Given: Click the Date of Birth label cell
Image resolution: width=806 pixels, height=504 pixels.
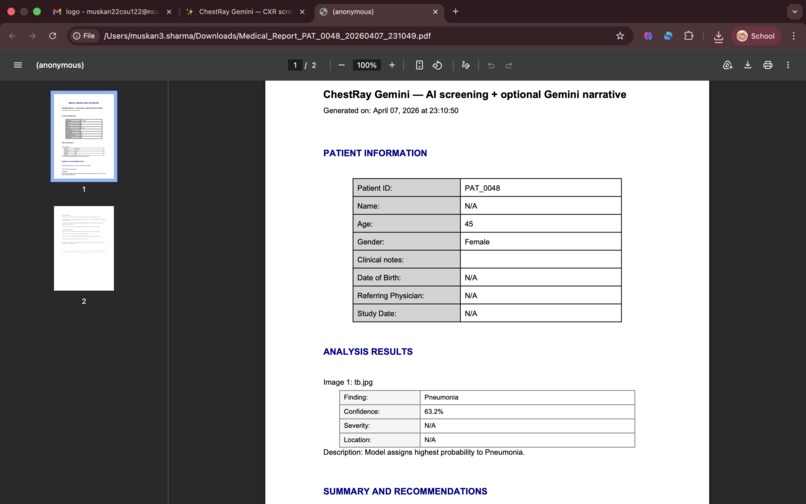Looking at the screenshot, I should pyautogui.click(x=406, y=278).
